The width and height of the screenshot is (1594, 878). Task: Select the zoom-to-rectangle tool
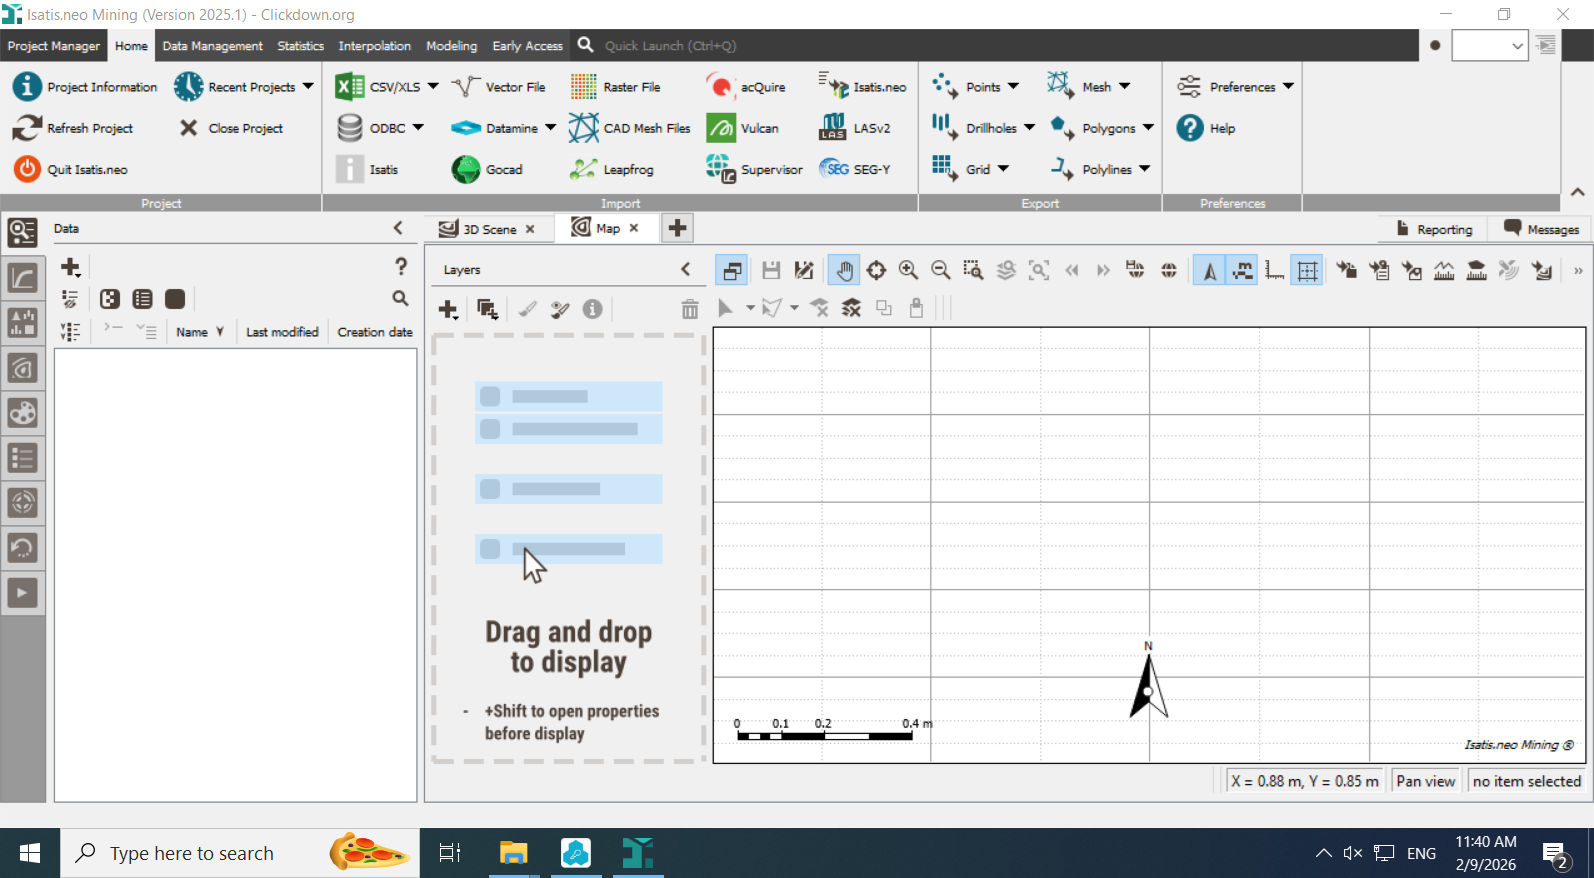[973, 270]
